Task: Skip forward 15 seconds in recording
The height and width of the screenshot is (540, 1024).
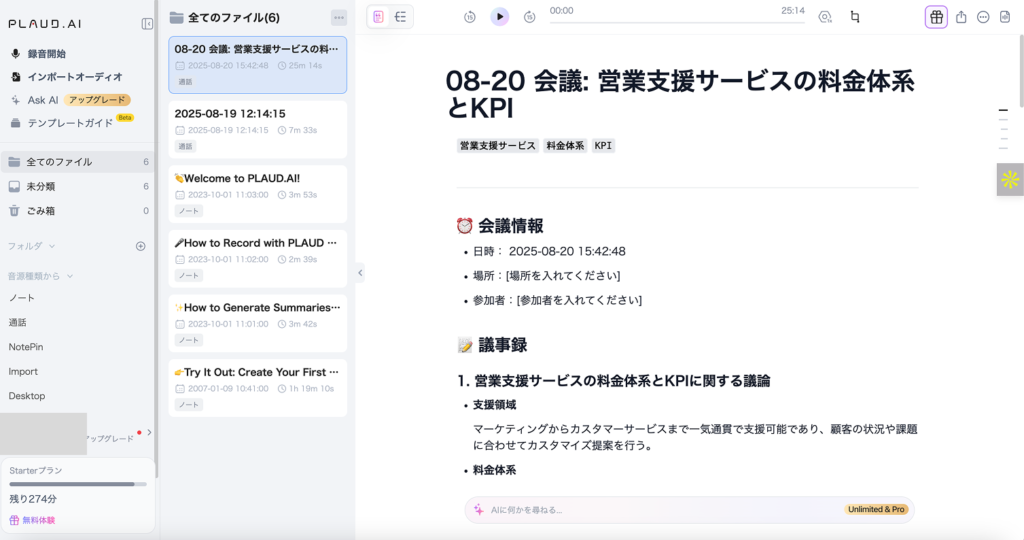Action: coord(530,17)
